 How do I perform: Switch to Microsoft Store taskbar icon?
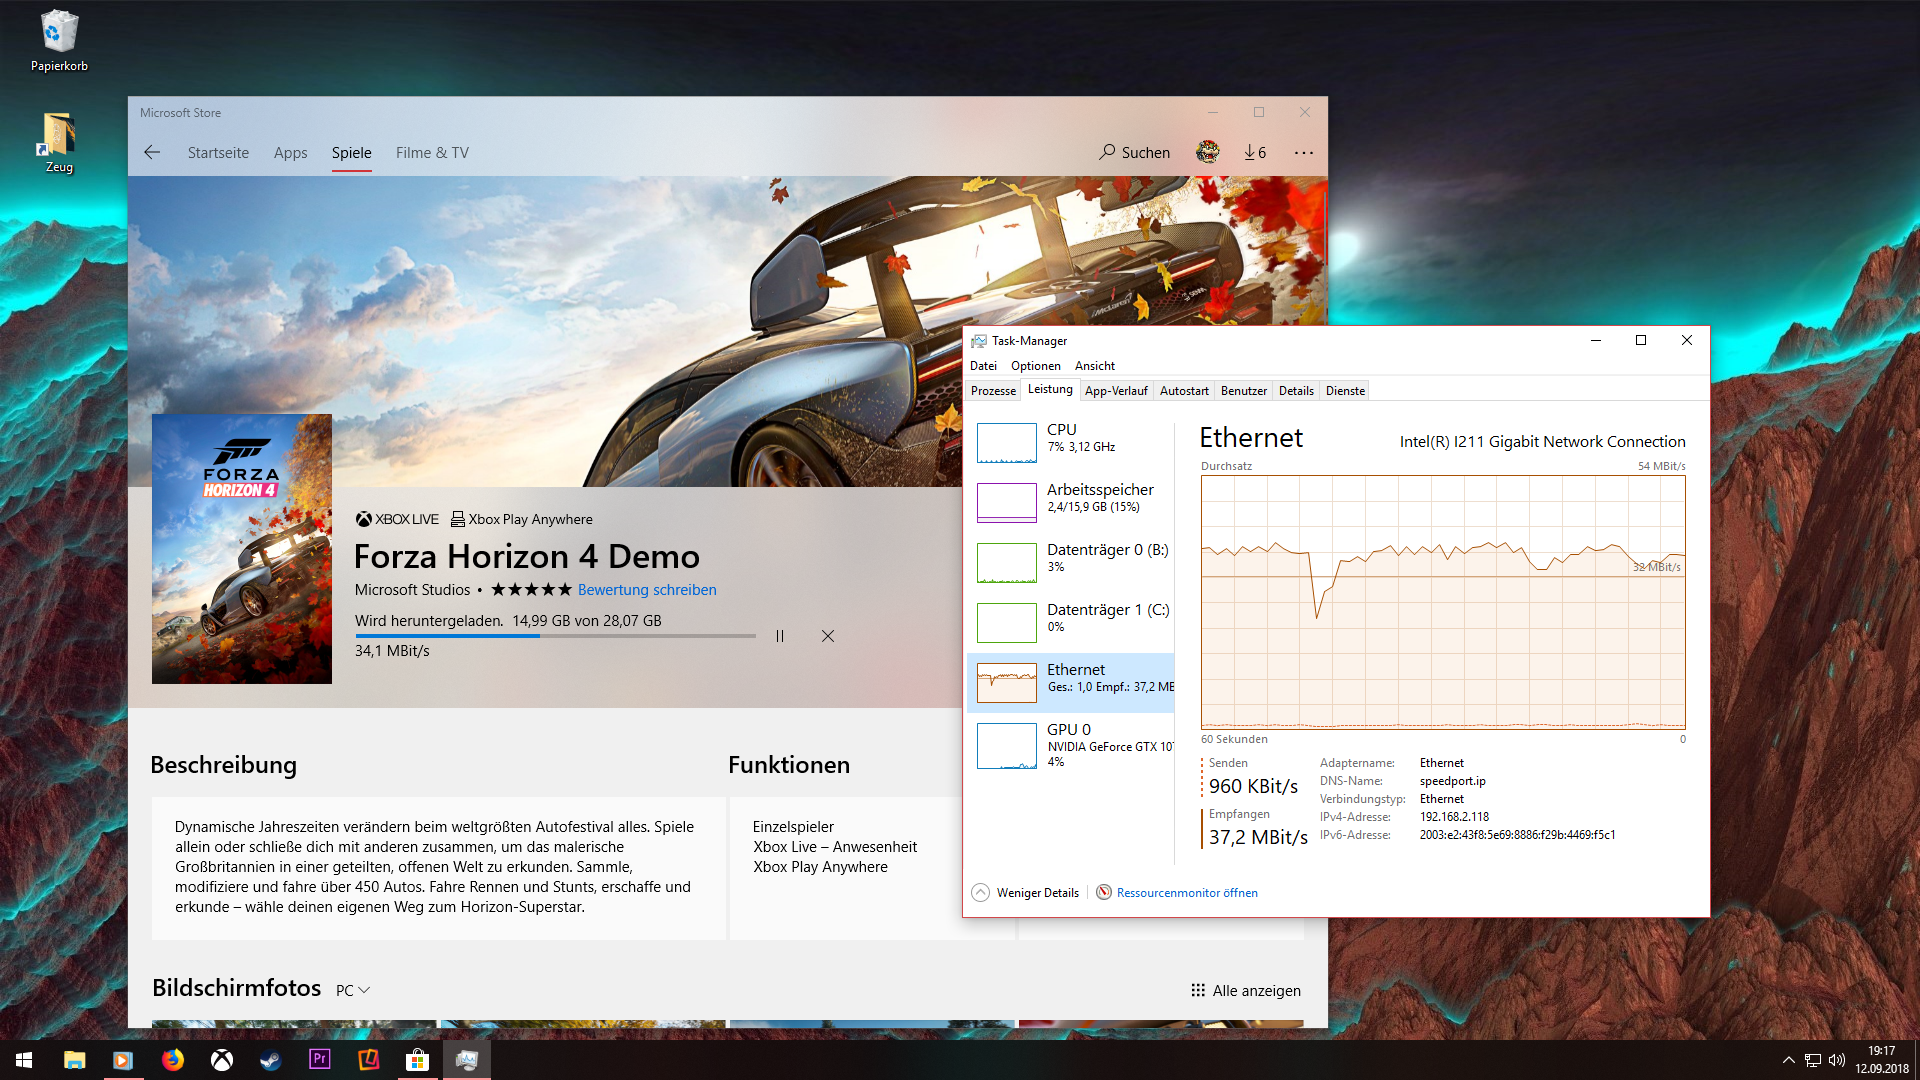pos(417,1060)
